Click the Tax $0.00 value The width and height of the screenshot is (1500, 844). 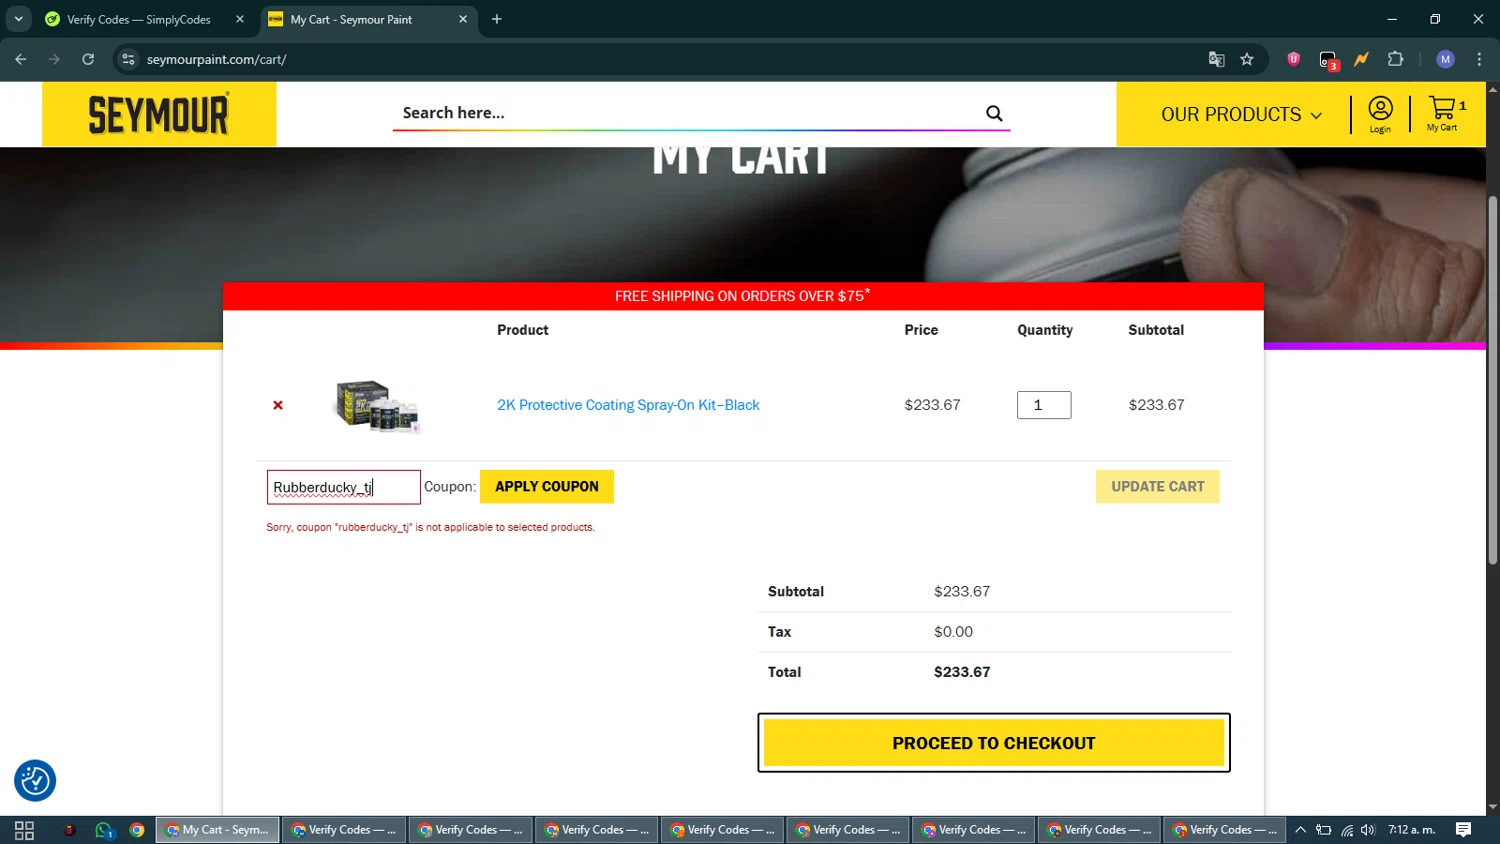(953, 632)
